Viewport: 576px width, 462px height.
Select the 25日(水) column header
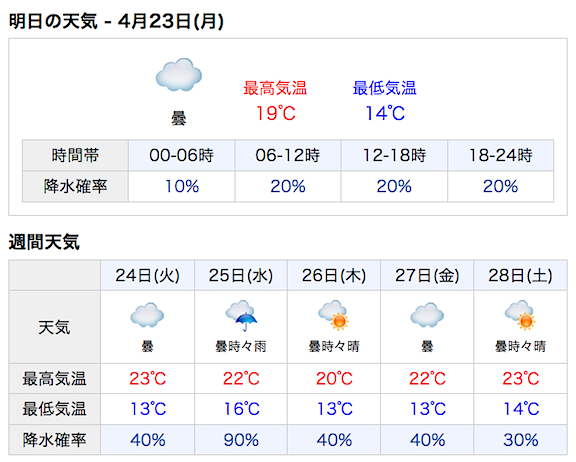pyautogui.click(x=241, y=275)
